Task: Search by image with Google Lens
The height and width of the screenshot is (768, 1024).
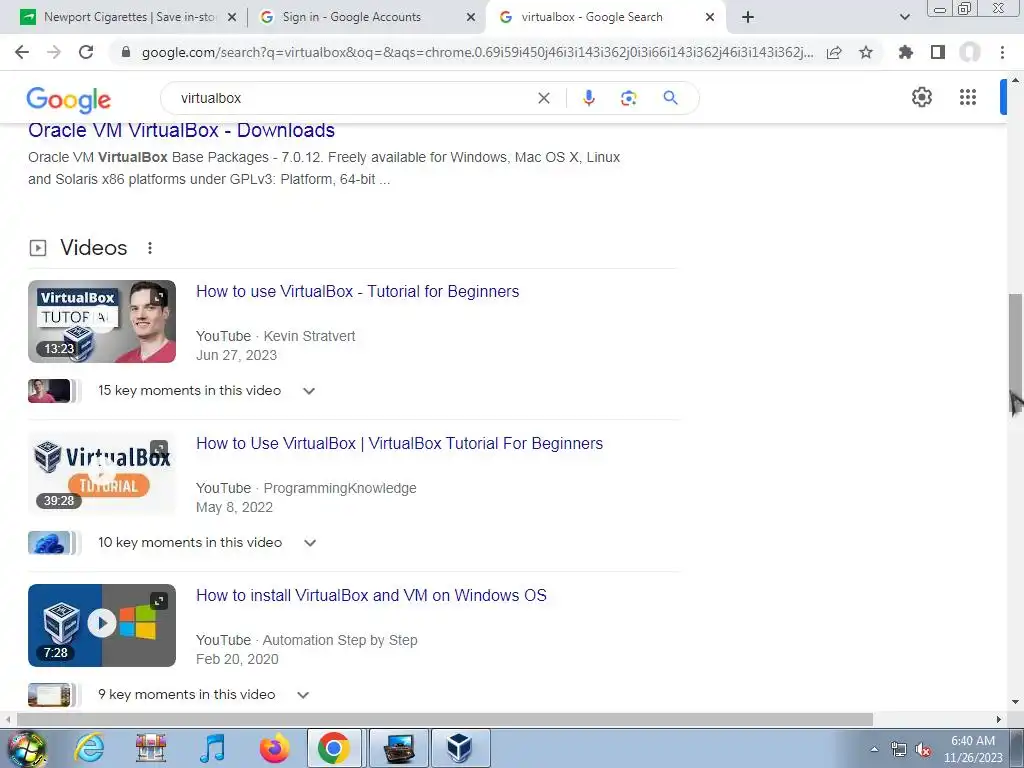Action: pyautogui.click(x=628, y=98)
